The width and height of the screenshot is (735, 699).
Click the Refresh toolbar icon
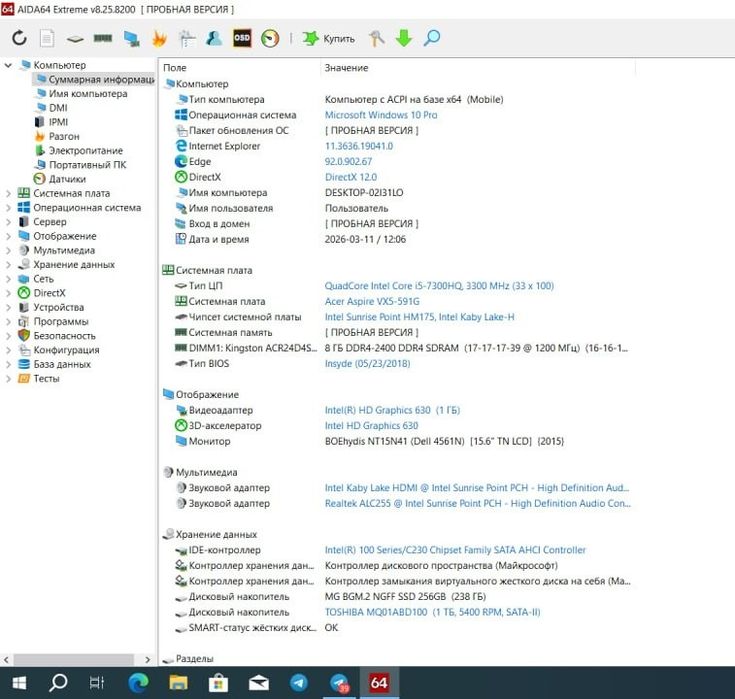(19, 38)
